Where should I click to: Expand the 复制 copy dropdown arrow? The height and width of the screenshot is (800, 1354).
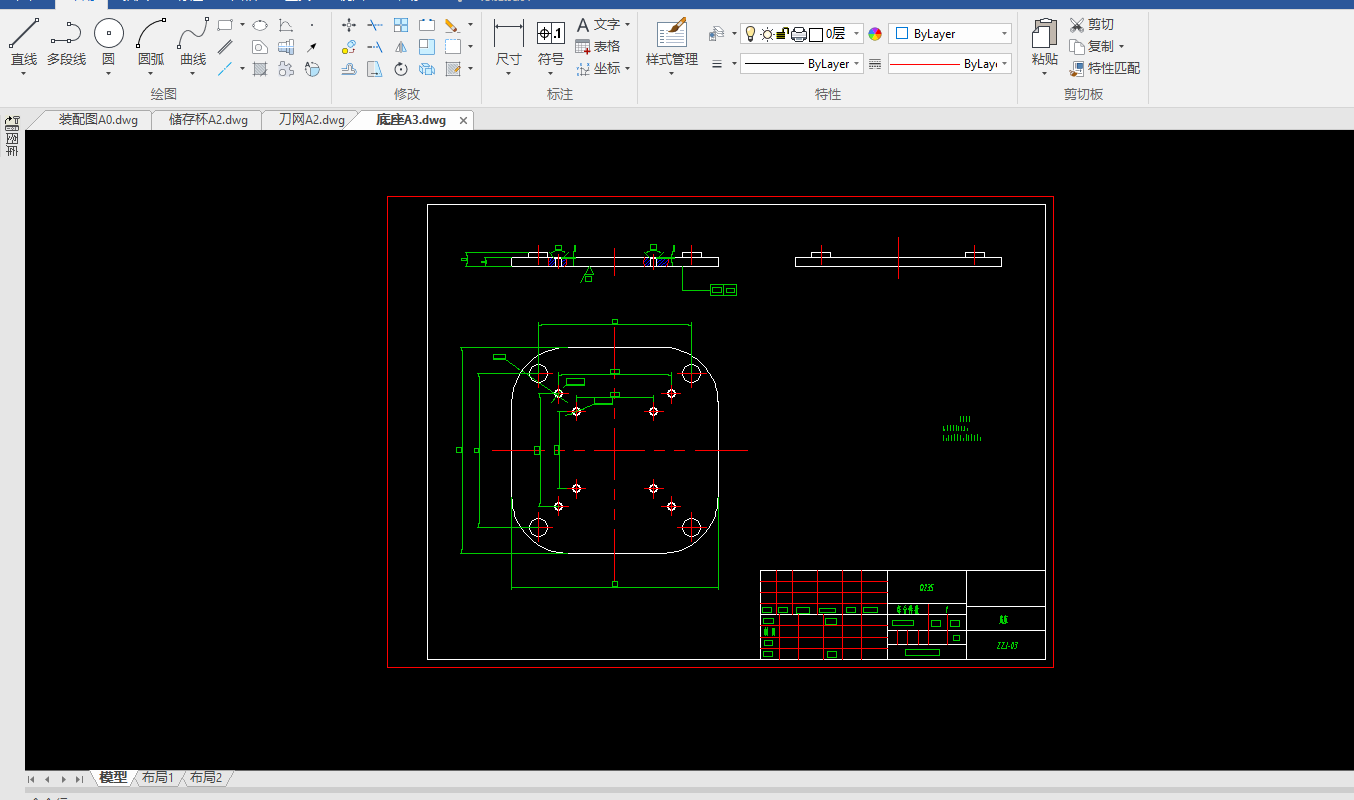point(1121,46)
